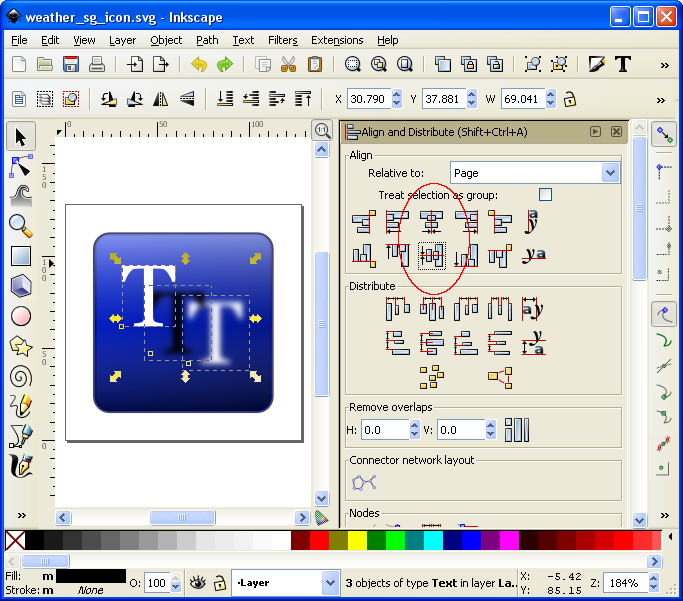683x601 pixels.
Task: Select the 3D Box tool
Action: pos(20,286)
